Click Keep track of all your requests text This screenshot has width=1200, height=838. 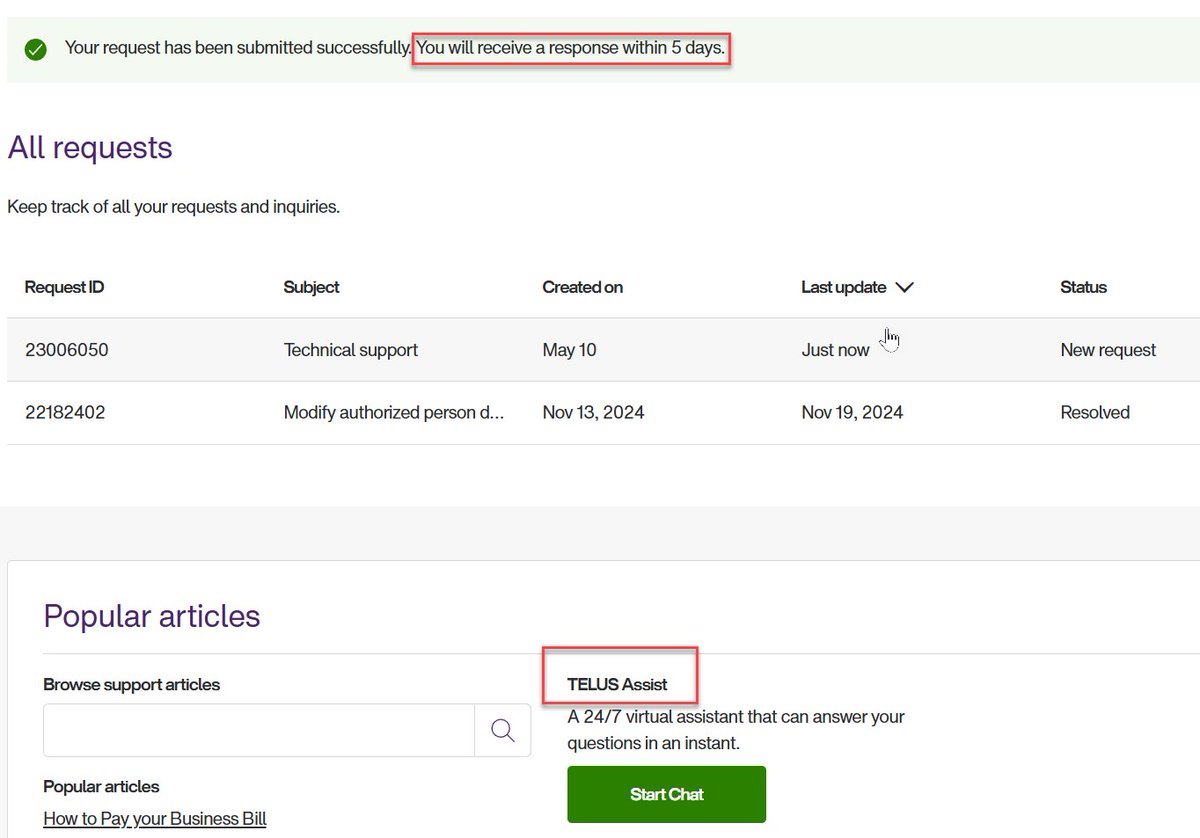[174, 208]
